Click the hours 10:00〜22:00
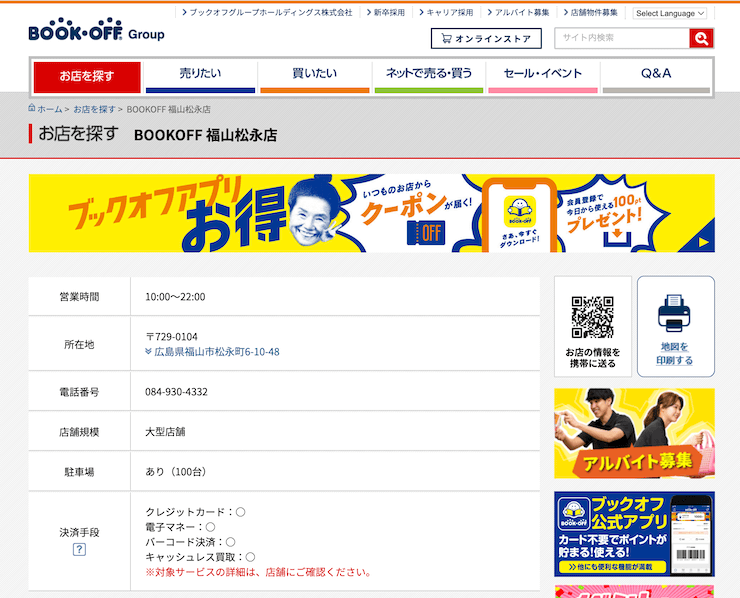This screenshot has height=598, width=740. pyautogui.click(x=175, y=297)
